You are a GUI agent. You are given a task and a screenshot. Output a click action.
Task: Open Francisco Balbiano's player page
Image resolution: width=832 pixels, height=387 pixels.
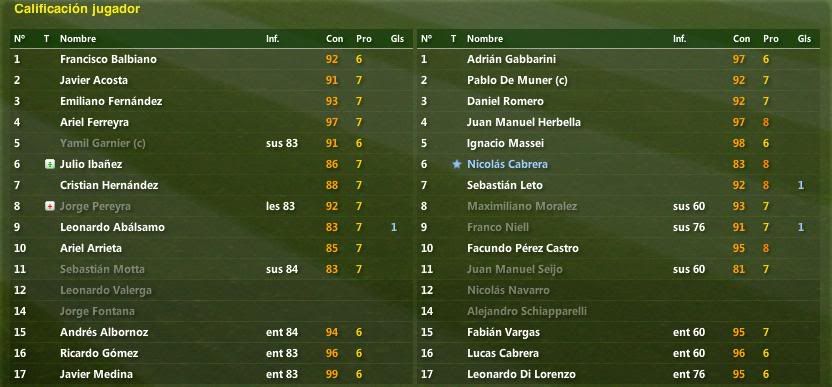(x=108, y=59)
